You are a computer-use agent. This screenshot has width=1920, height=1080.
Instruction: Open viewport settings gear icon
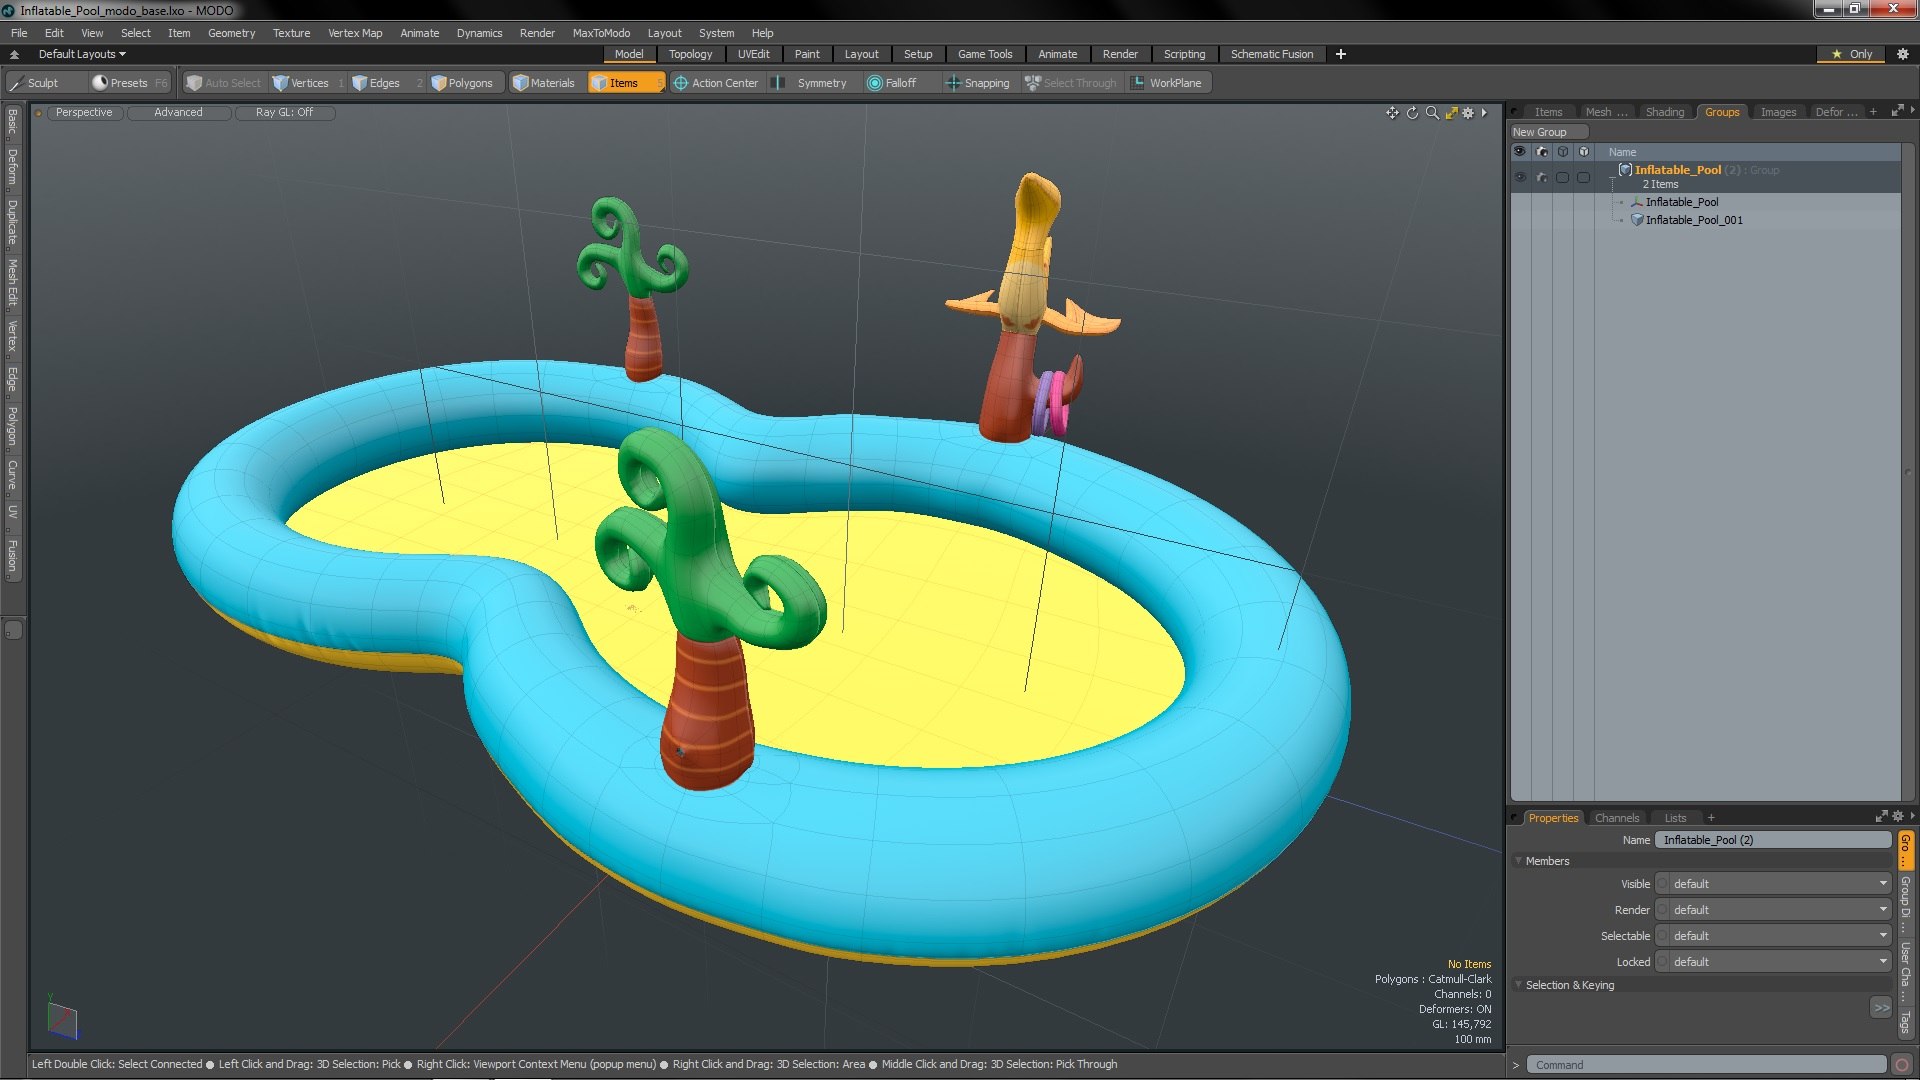(1468, 113)
